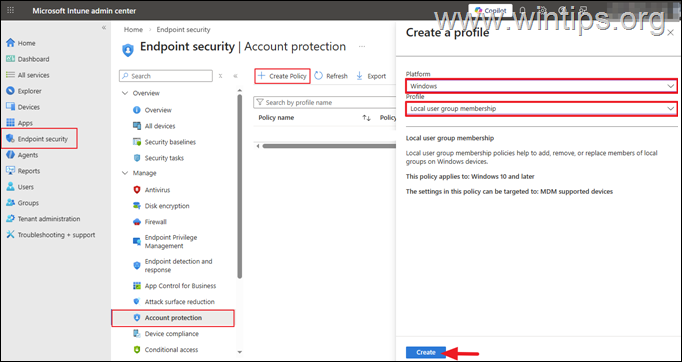Viewport: 682px width, 362px height.
Task: Click the submenu vertical scrollbar
Action: tap(239, 186)
